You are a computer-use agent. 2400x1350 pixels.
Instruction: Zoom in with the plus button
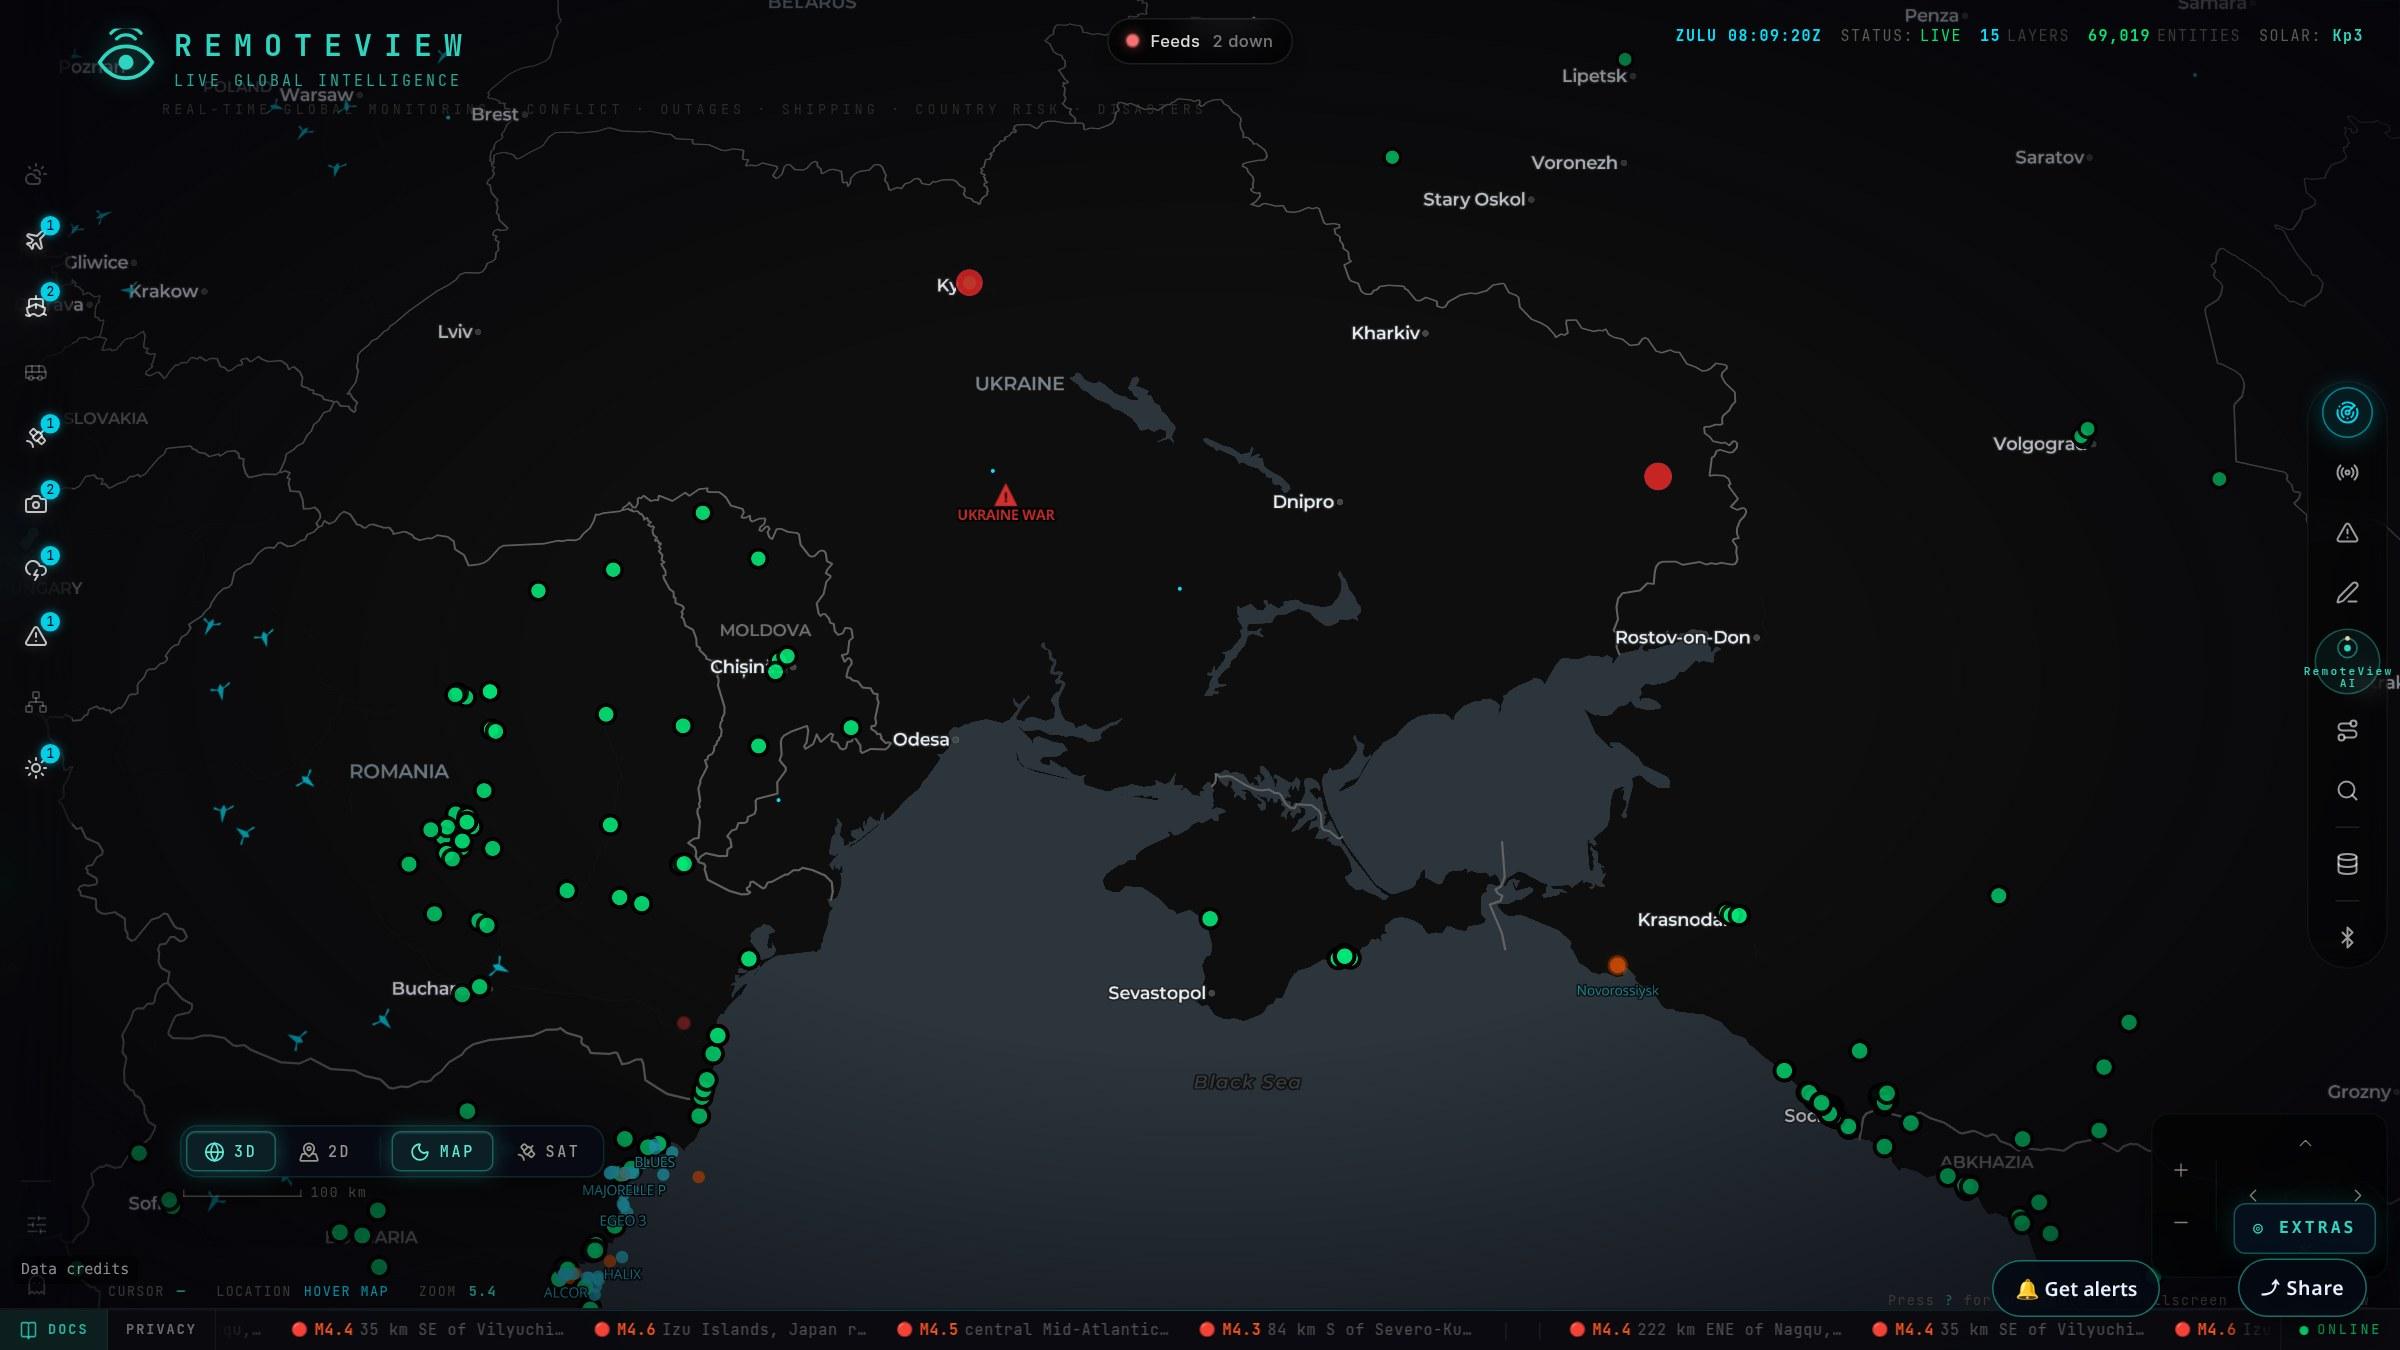click(2181, 1170)
